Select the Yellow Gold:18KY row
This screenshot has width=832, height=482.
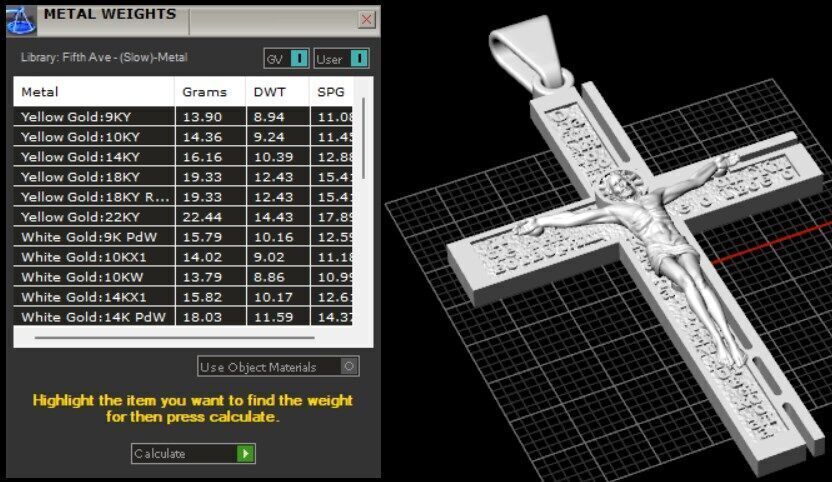[x=183, y=177]
